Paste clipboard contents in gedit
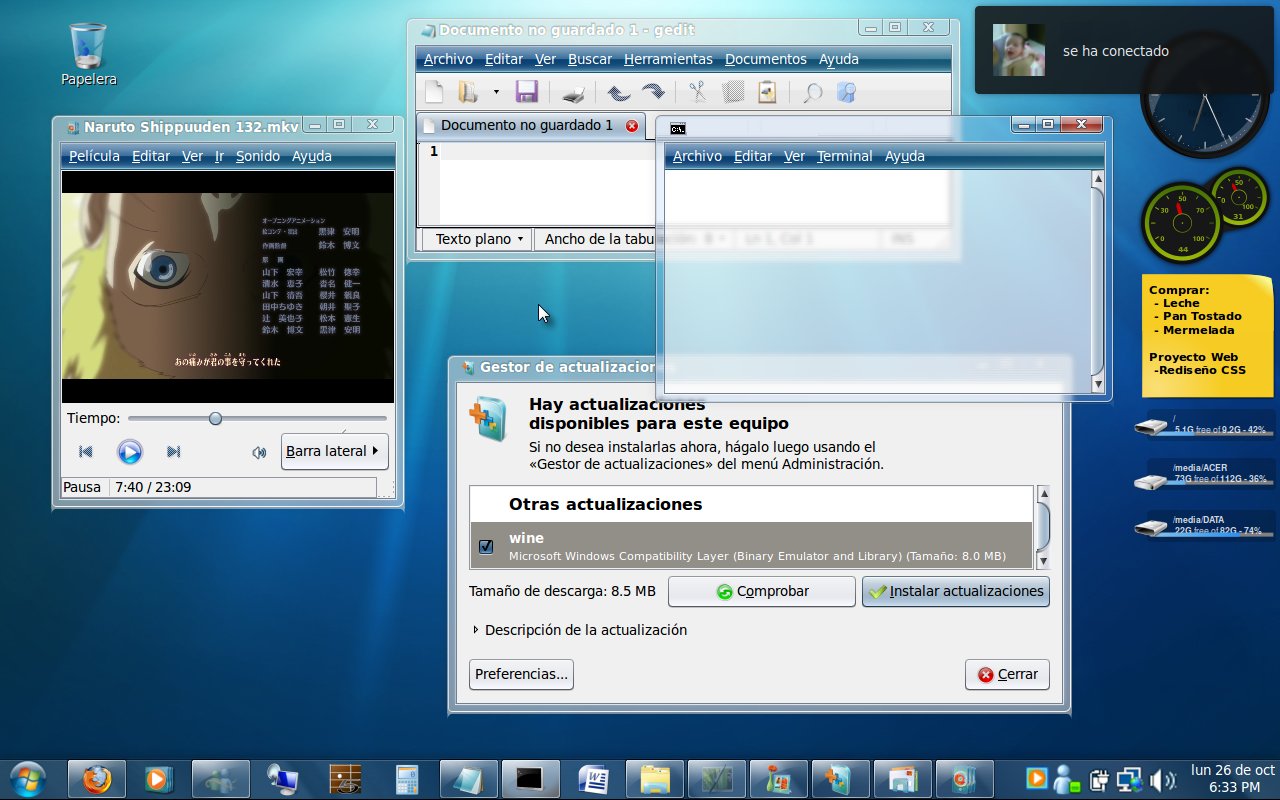 click(767, 93)
